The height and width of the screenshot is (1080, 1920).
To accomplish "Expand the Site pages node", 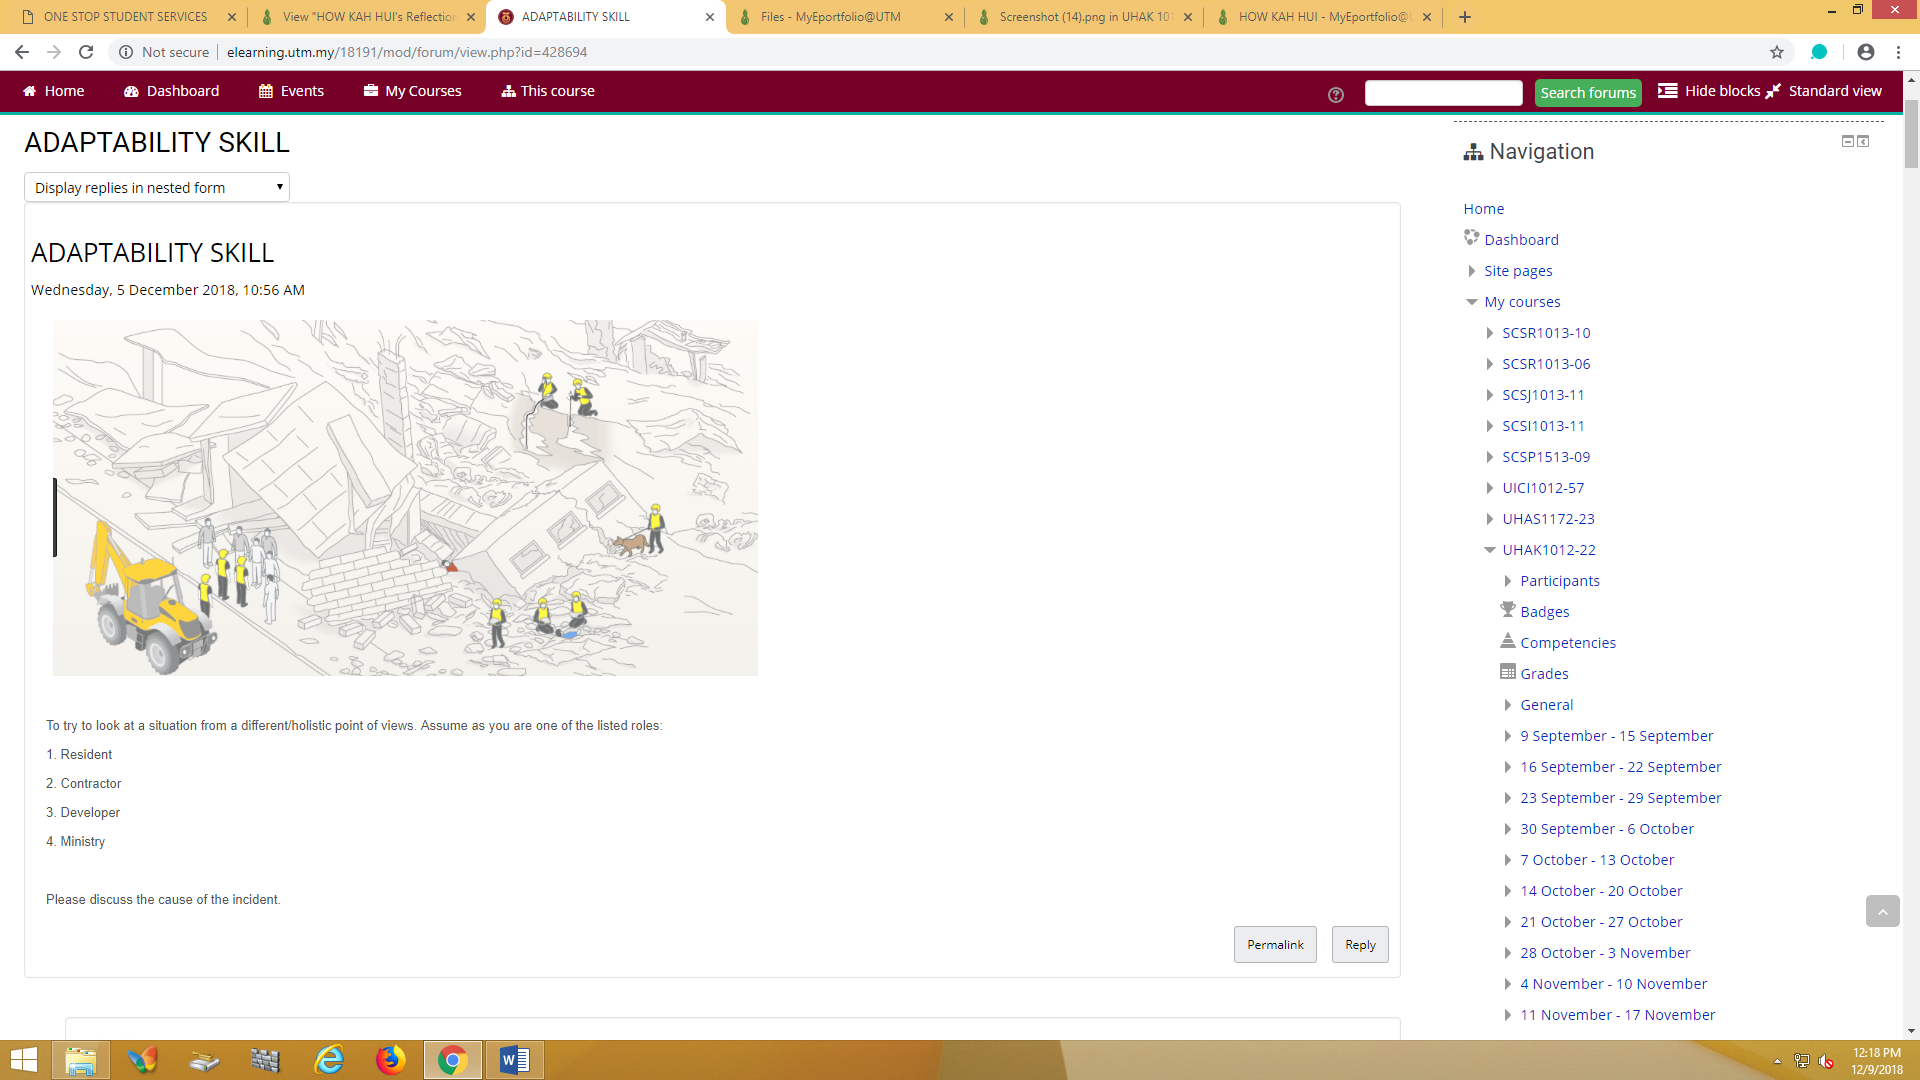I will tap(1471, 271).
